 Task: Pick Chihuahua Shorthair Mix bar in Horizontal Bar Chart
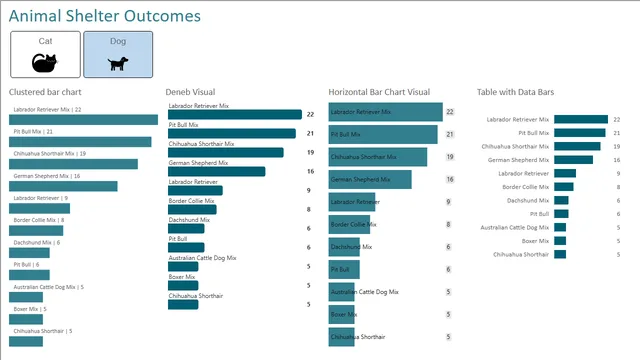(x=378, y=157)
